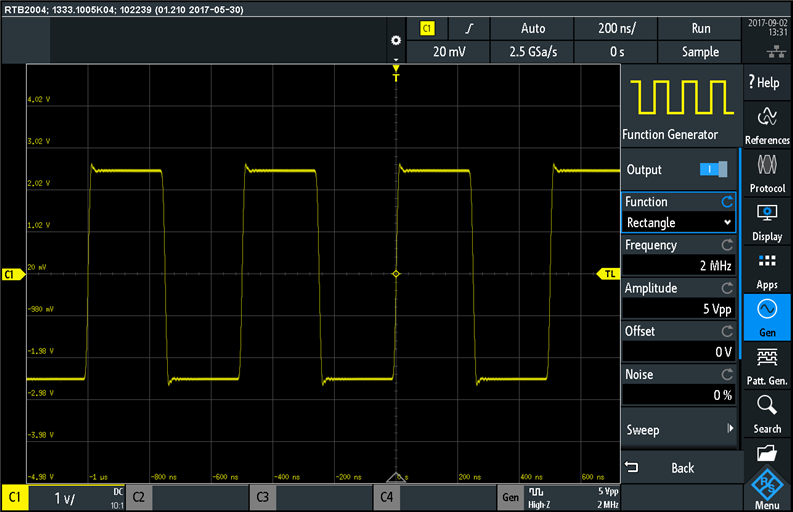The width and height of the screenshot is (793, 512).
Task: Toggle the function generator Output switch
Action: pos(714,170)
